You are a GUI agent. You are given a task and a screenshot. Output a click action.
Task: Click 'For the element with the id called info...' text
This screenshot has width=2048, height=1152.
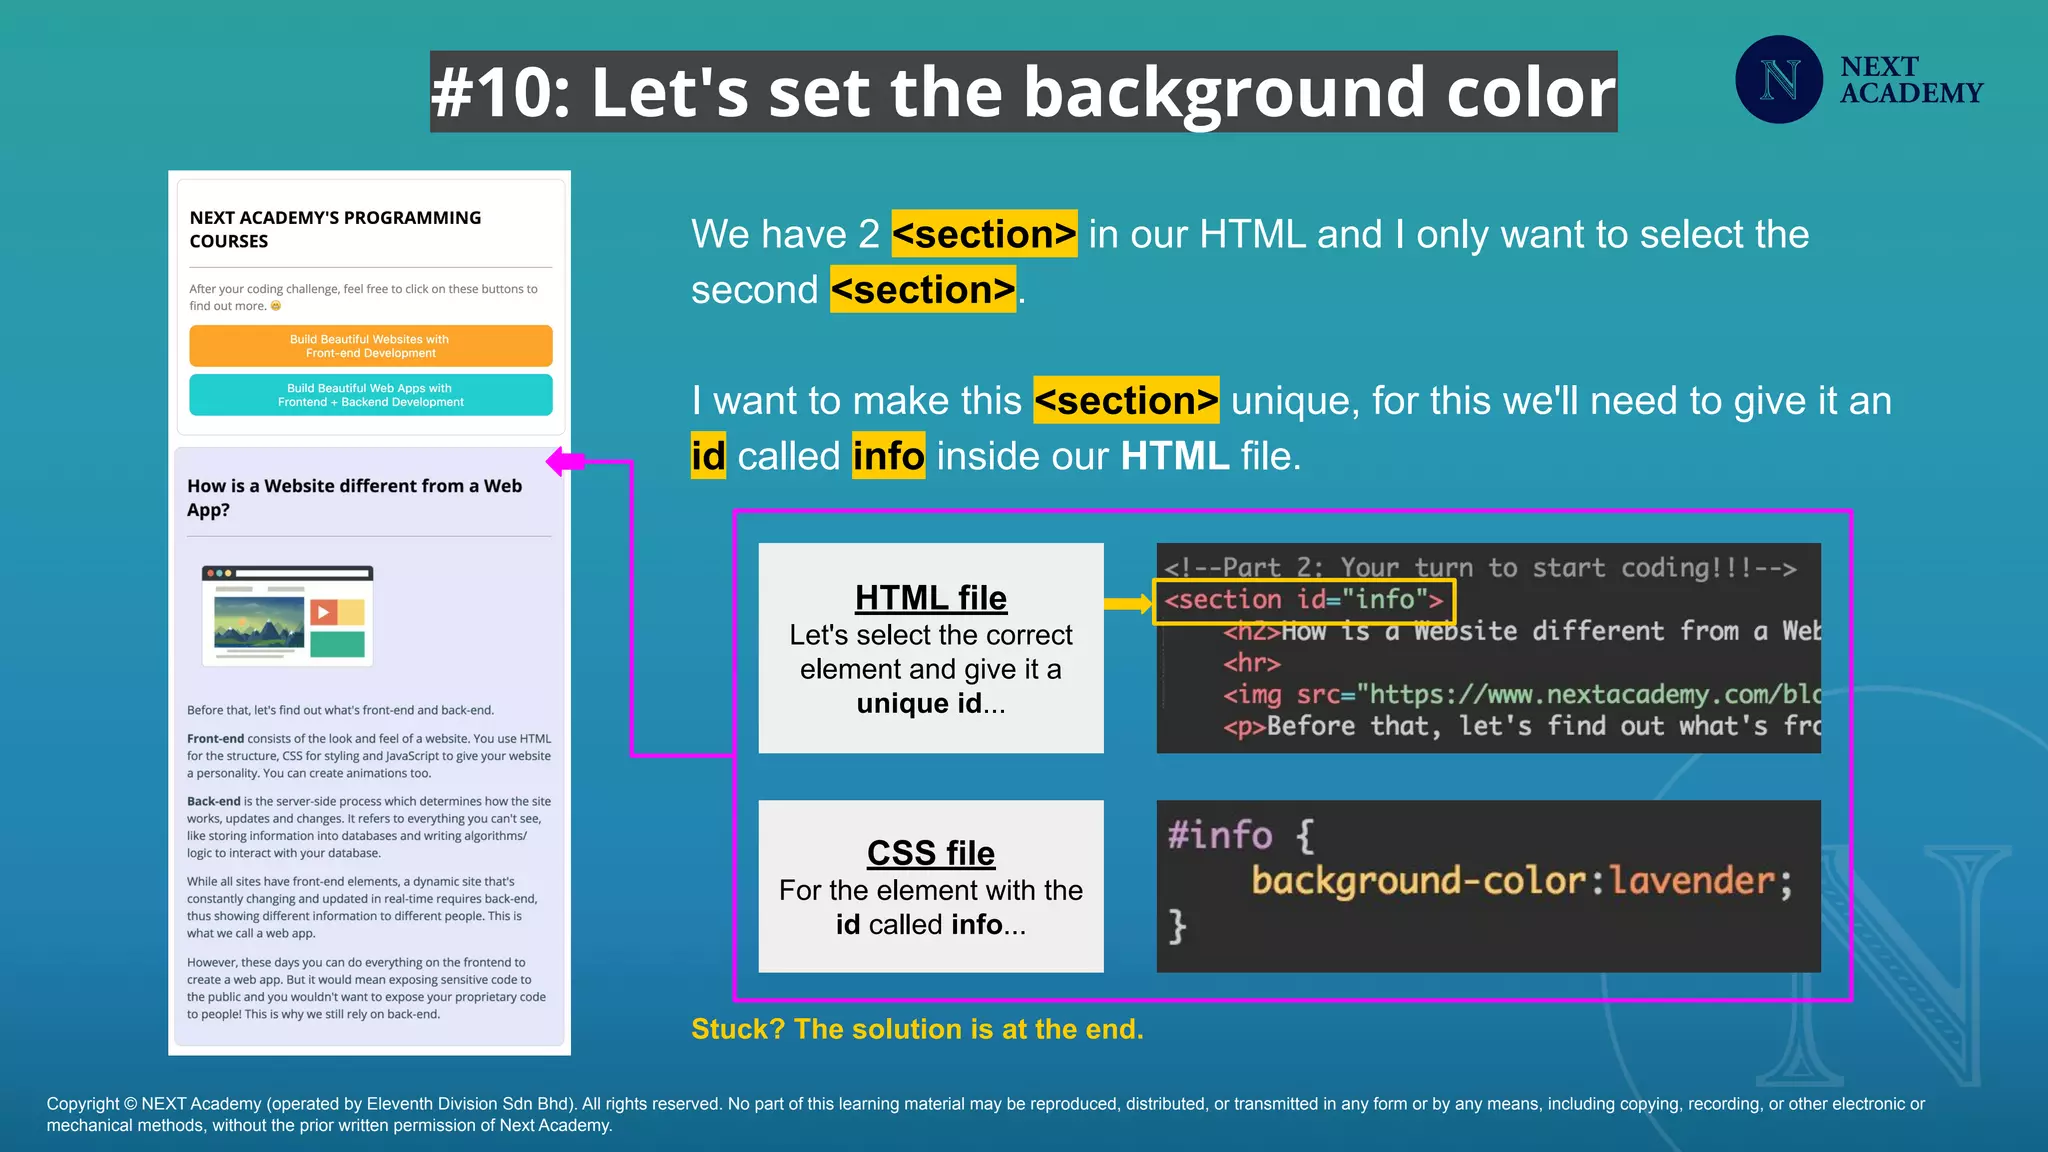(931, 907)
